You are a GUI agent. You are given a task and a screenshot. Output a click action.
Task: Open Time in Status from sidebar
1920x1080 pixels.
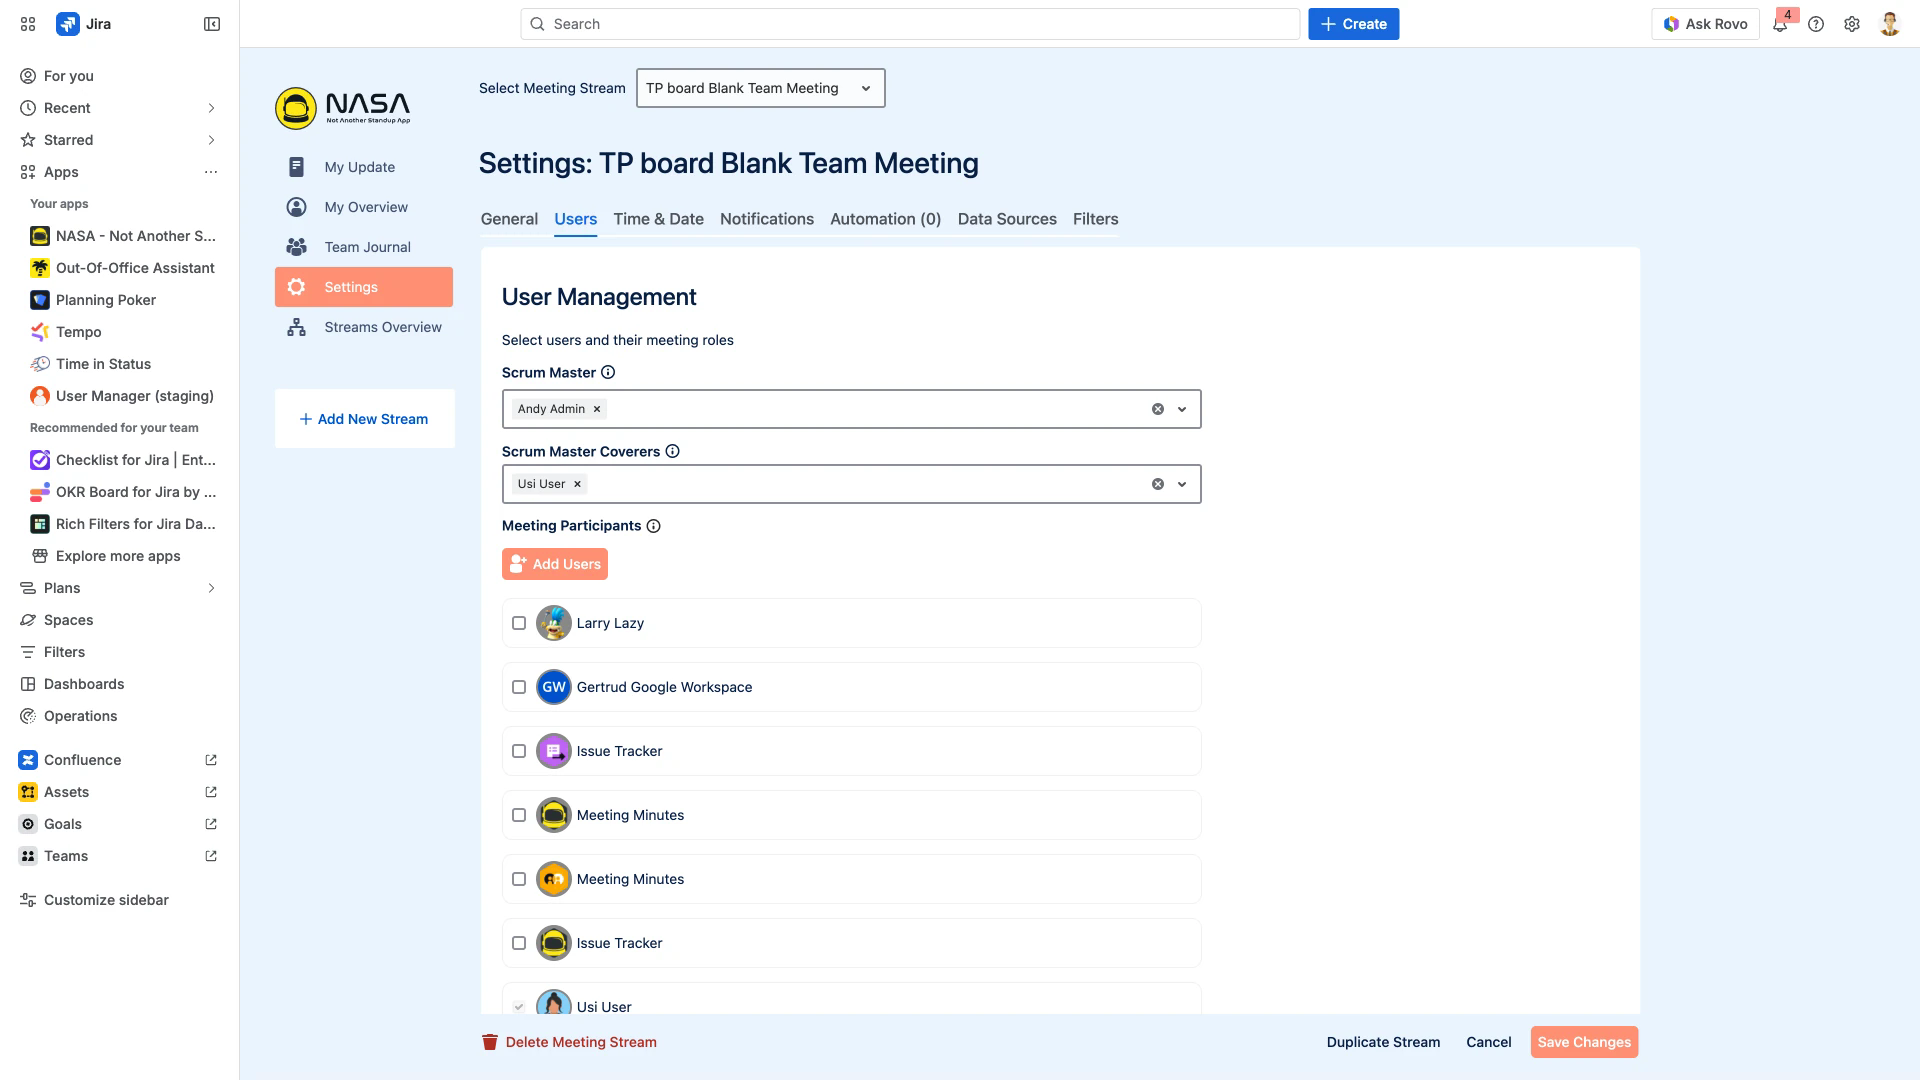[x=103, y=364]
